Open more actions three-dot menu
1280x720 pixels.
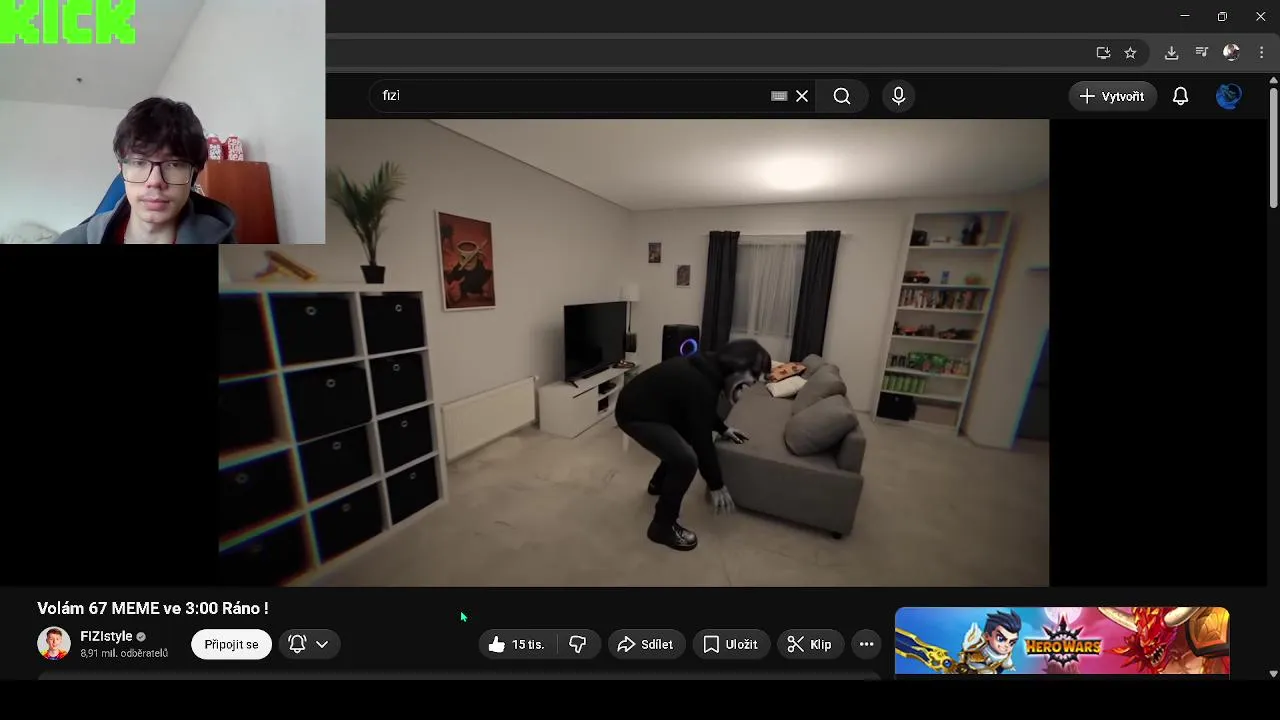[x=867, y=644]
